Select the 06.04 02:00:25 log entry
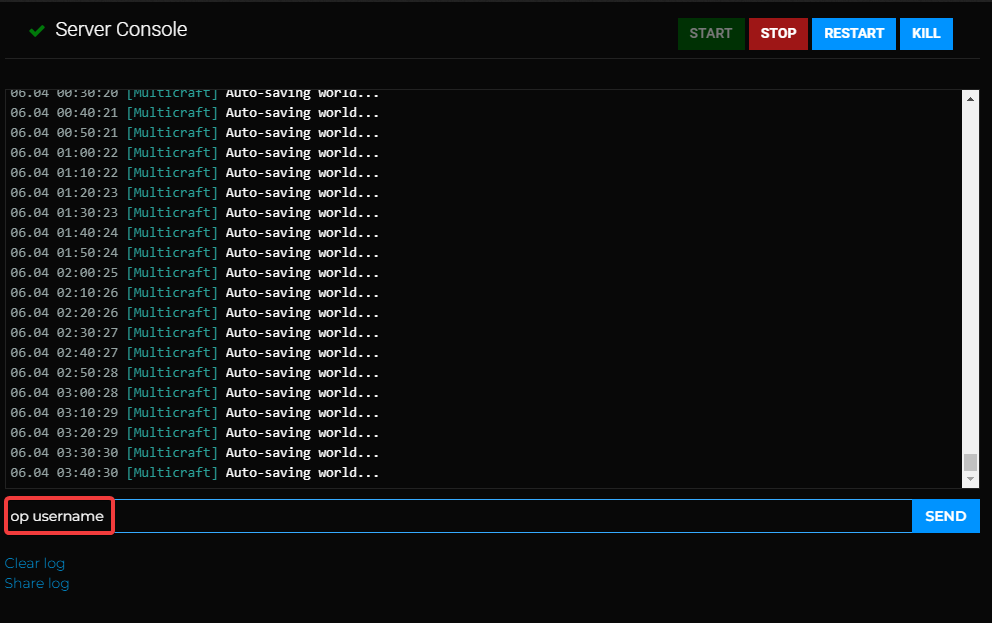992x623 pixels. pyautogui.click(x=195, y=273)
